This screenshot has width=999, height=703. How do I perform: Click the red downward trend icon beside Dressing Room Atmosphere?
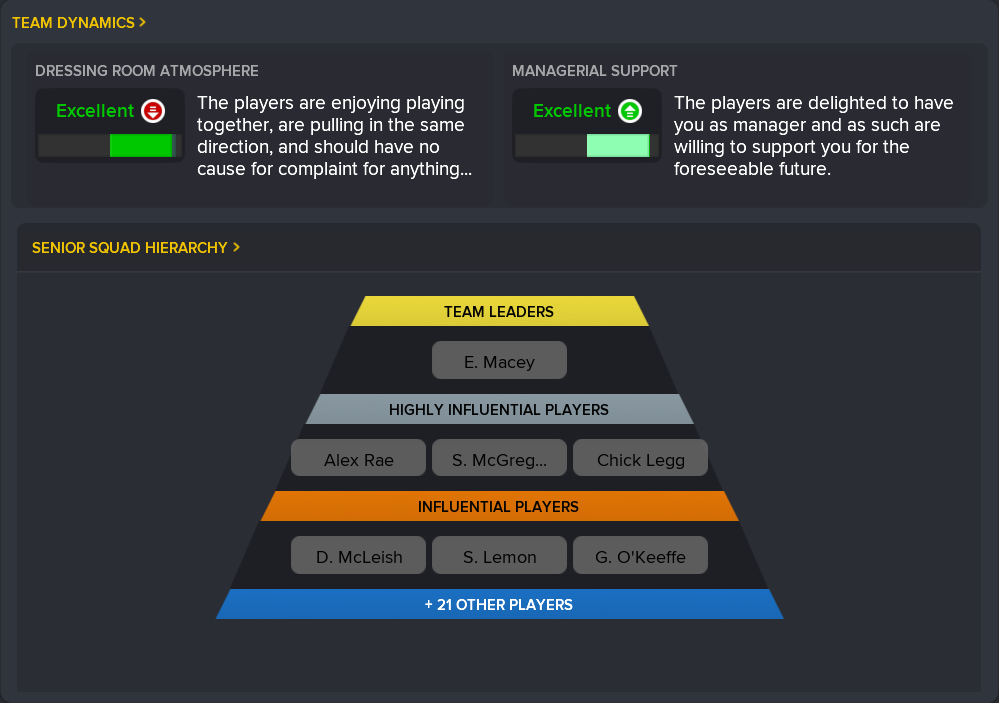point(152,111)
